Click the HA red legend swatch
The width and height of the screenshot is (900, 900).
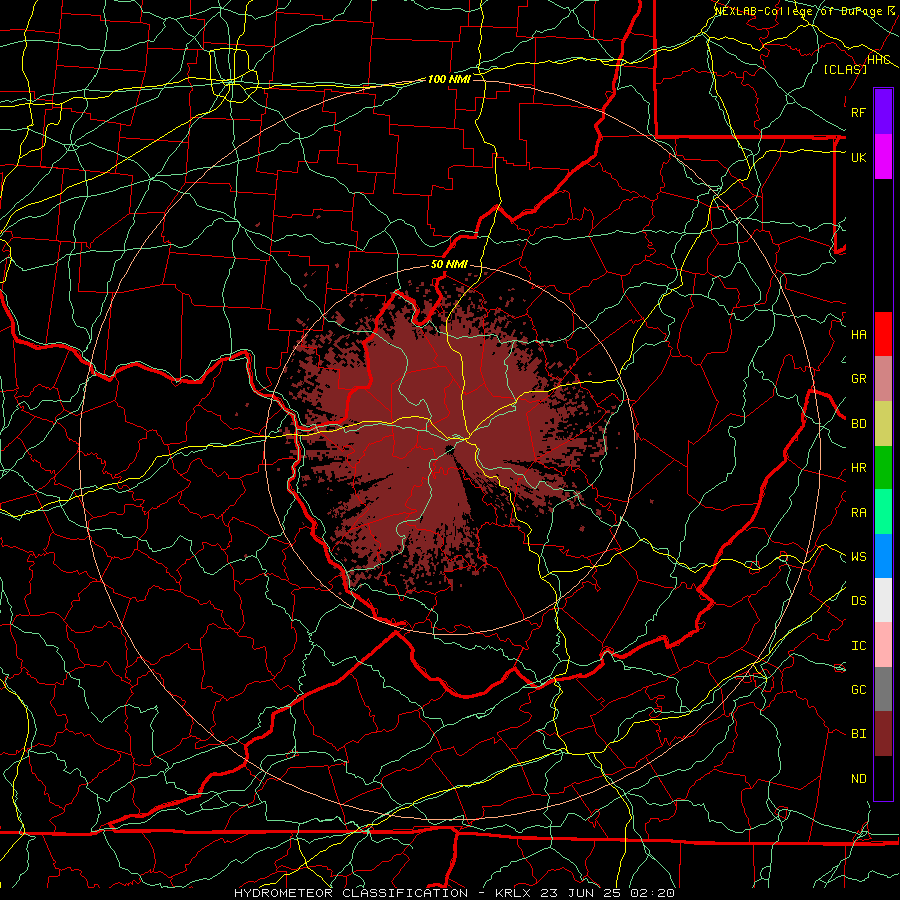coord(883,334)
